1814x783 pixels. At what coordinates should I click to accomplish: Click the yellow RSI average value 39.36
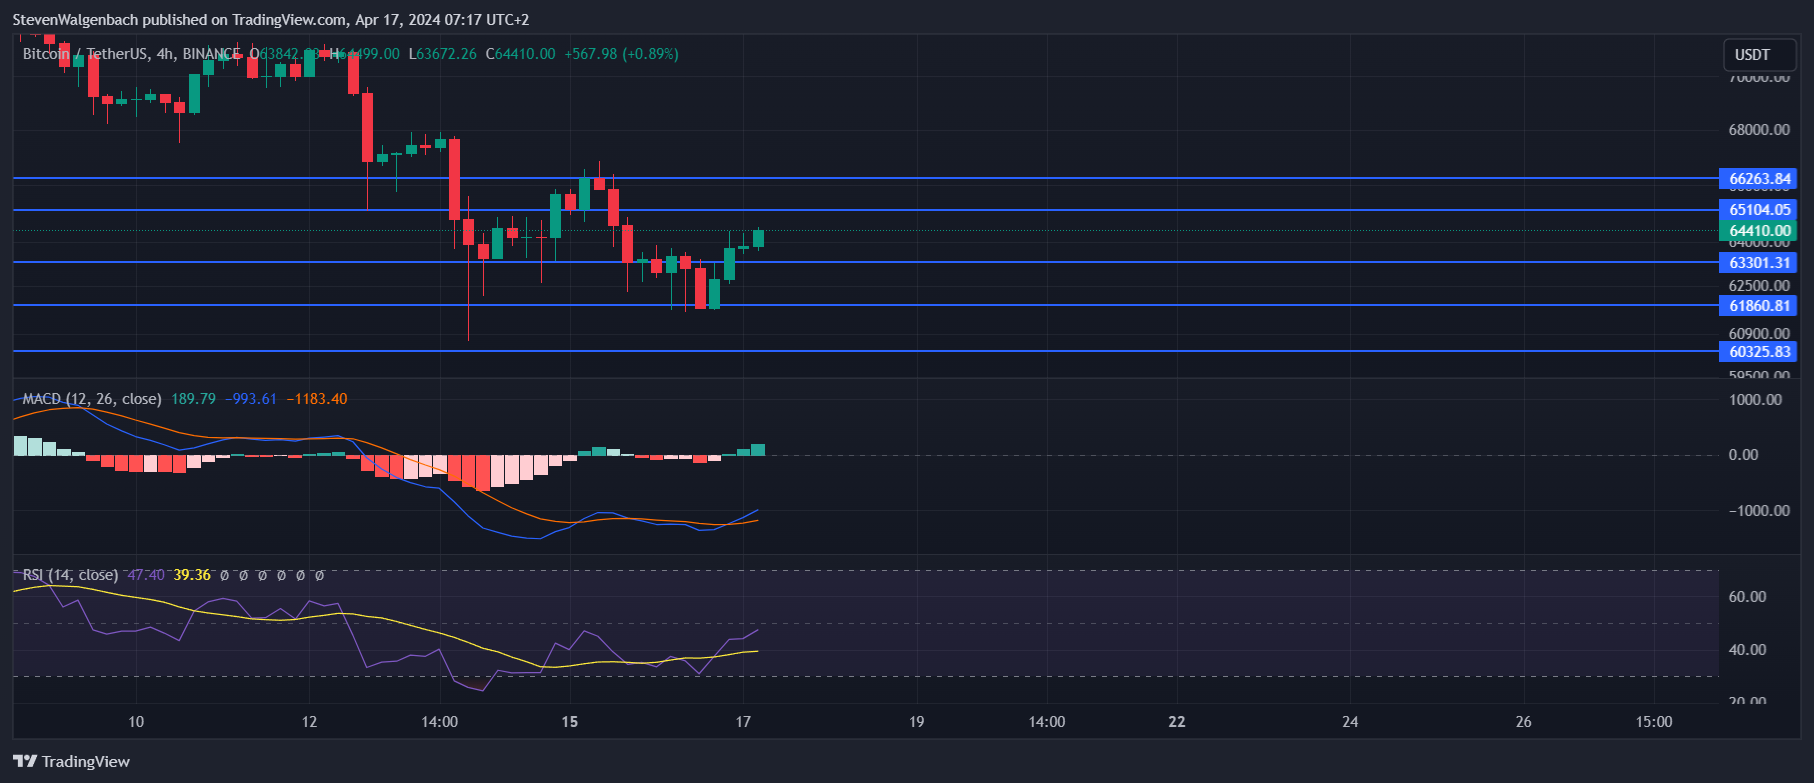pyautogui.click(x=192, y=575)
